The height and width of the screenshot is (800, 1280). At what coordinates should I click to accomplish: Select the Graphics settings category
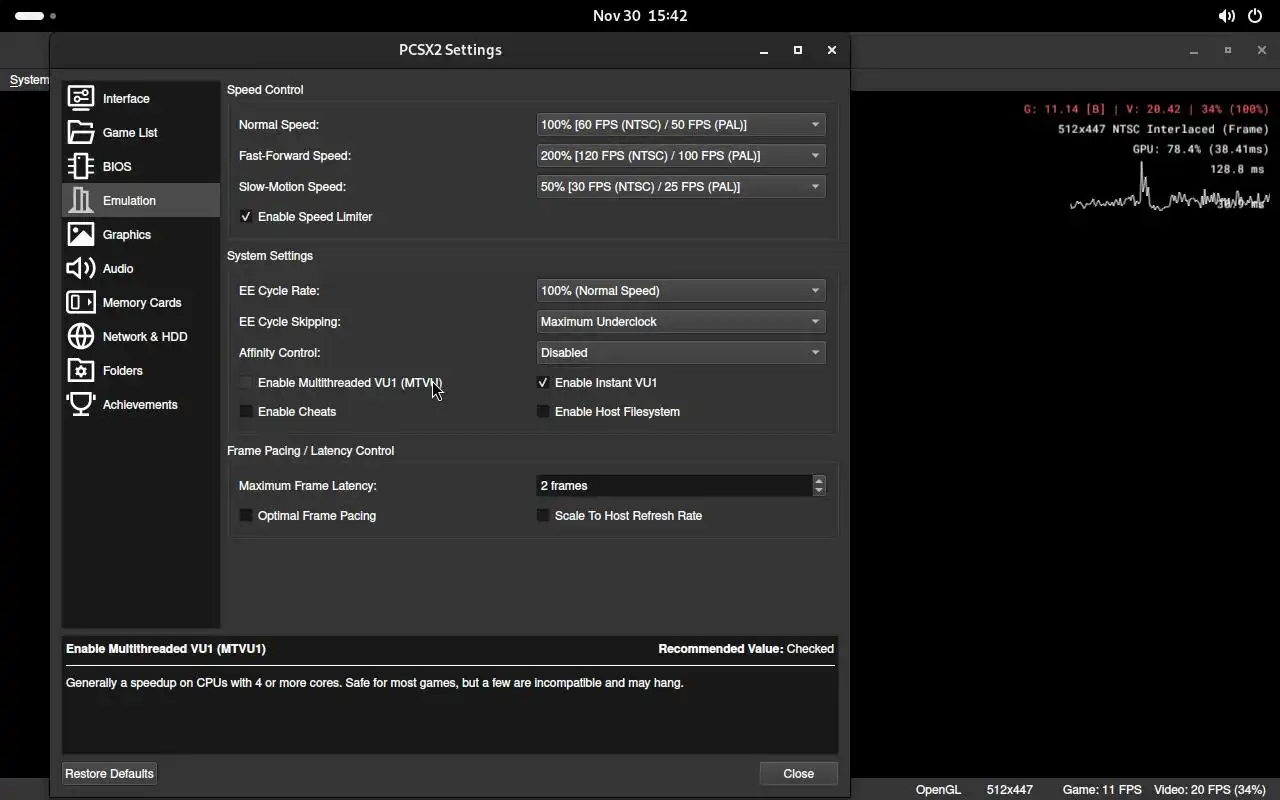[141, 234]
